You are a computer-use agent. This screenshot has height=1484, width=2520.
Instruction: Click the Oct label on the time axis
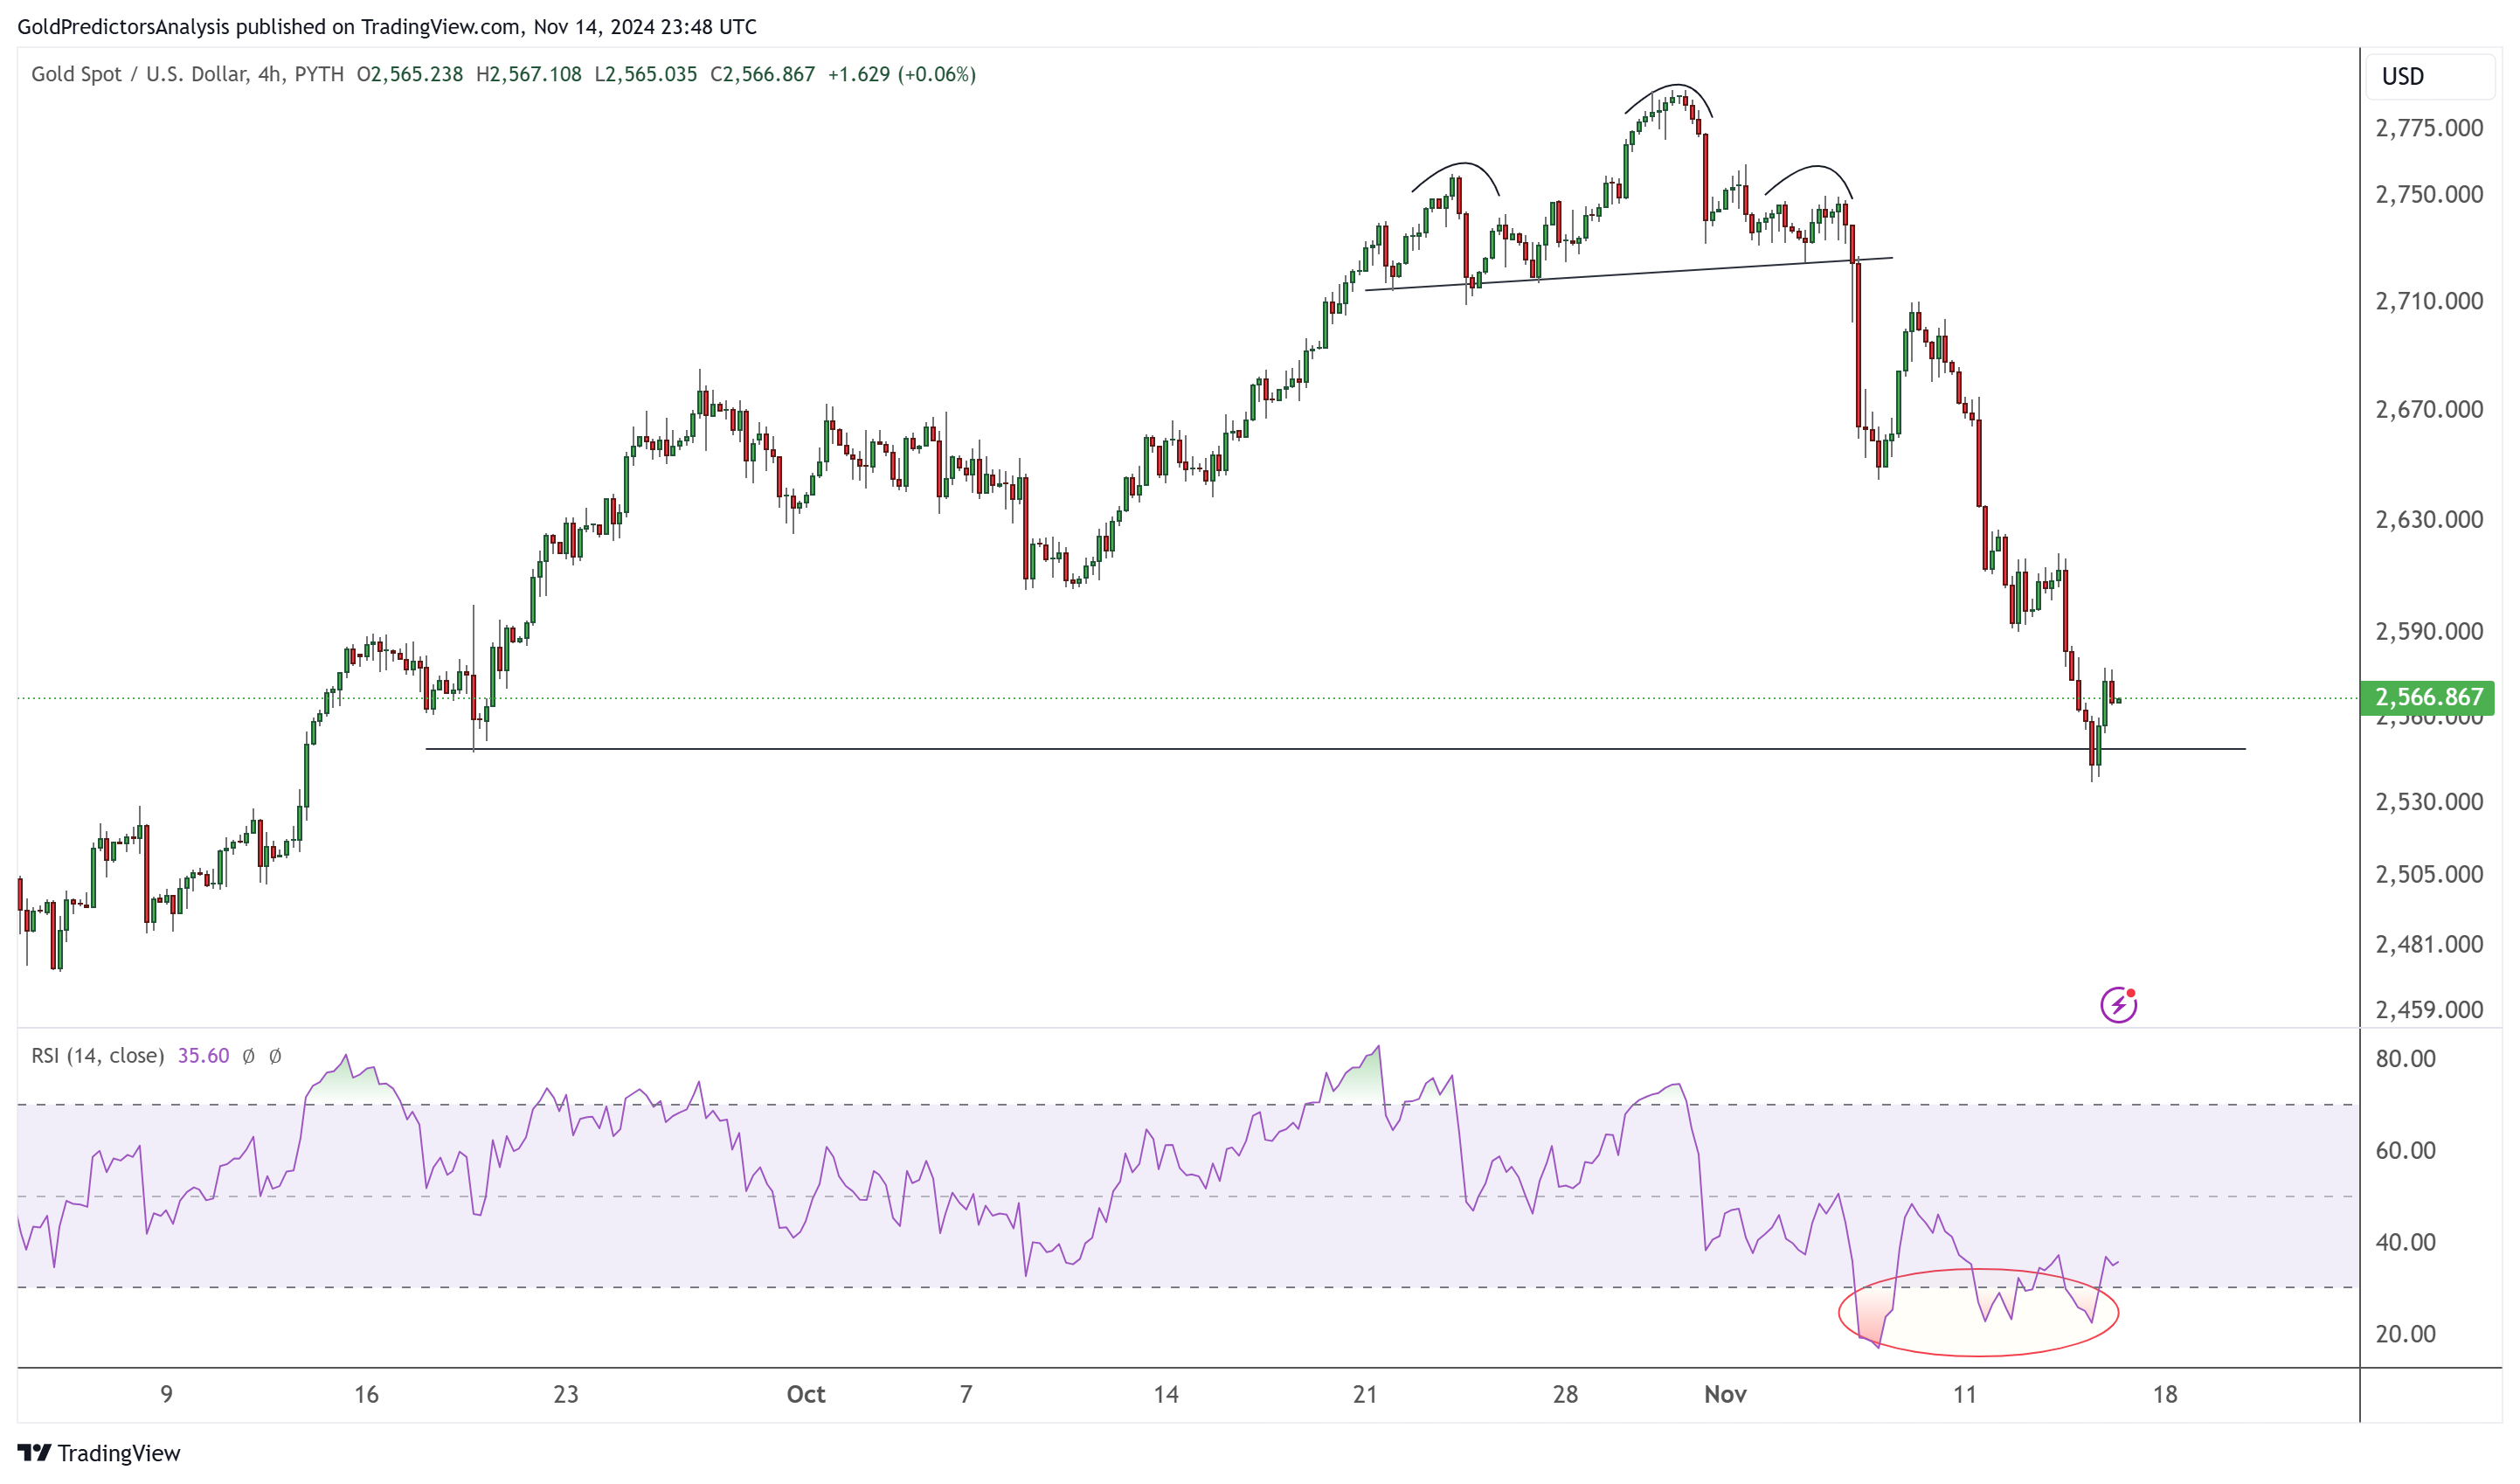(x=806, y=1394)
